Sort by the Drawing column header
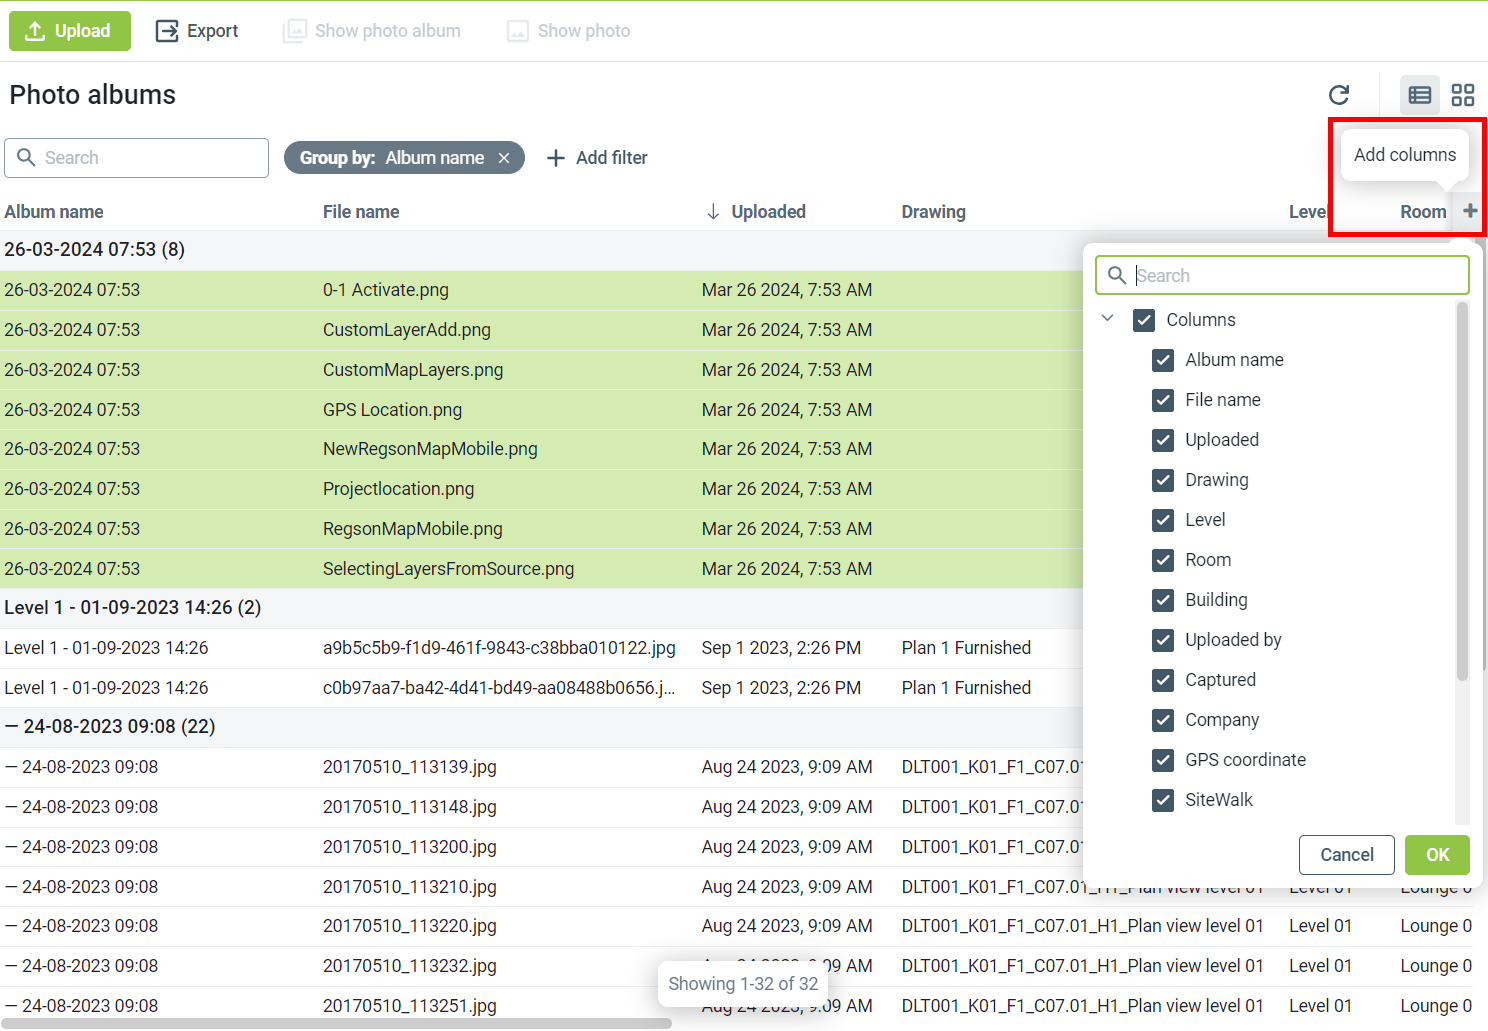The width and height of the screenshot is (1488, 1031). coord(933,212)
